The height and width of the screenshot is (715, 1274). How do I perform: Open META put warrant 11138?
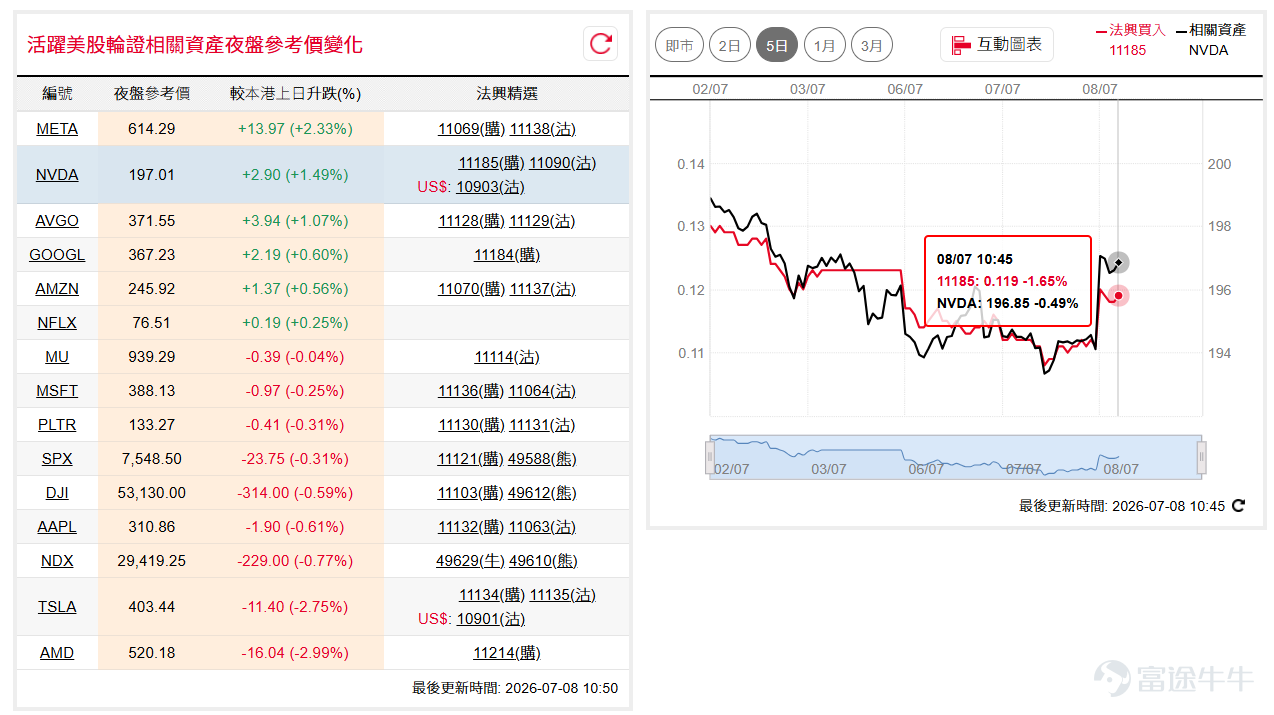tap(543, 129)
